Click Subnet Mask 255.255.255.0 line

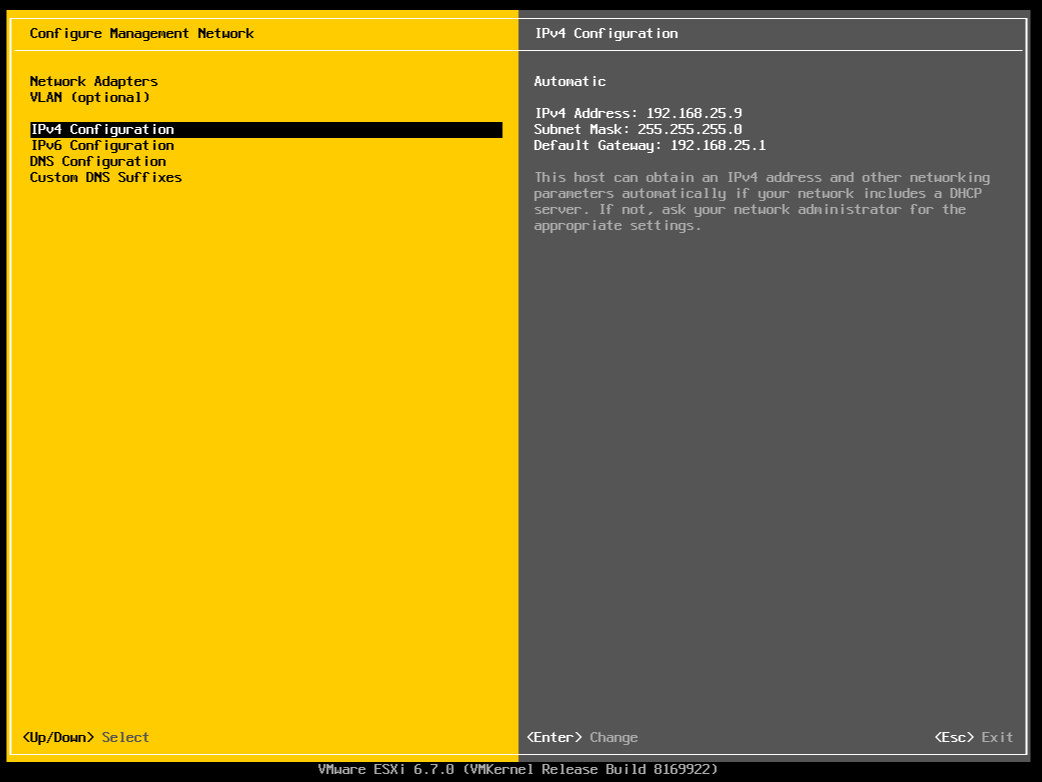638,129
